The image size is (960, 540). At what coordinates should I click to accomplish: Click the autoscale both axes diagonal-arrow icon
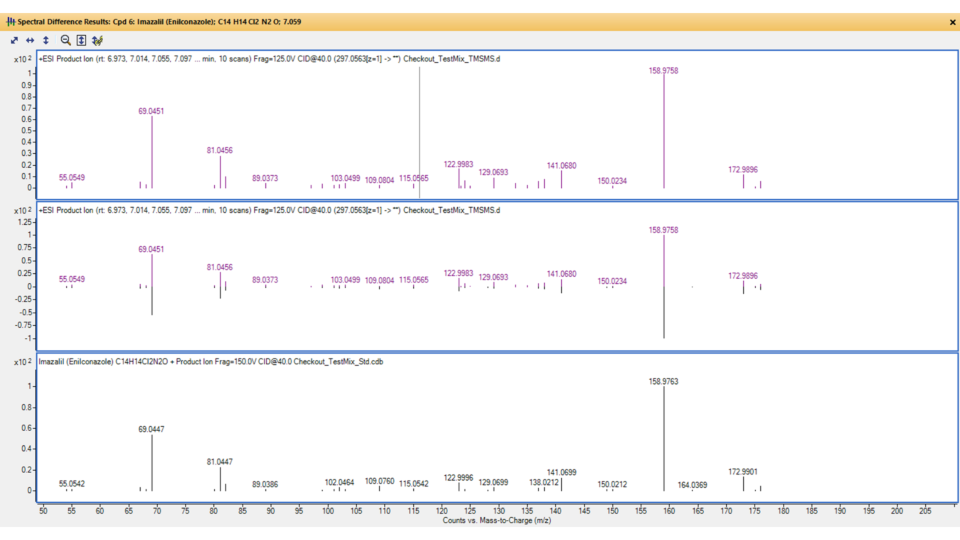pos(14,40)
